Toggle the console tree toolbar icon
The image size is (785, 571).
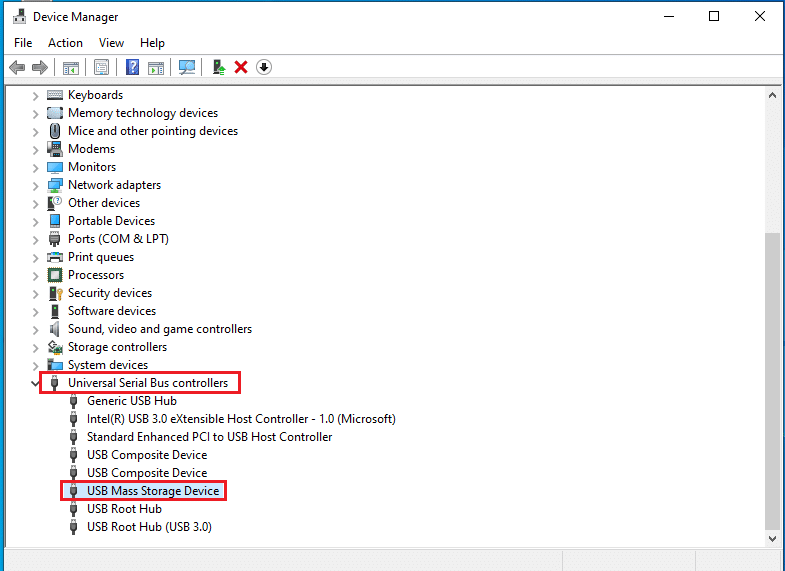pyautogui.click(x=71, y=68)
